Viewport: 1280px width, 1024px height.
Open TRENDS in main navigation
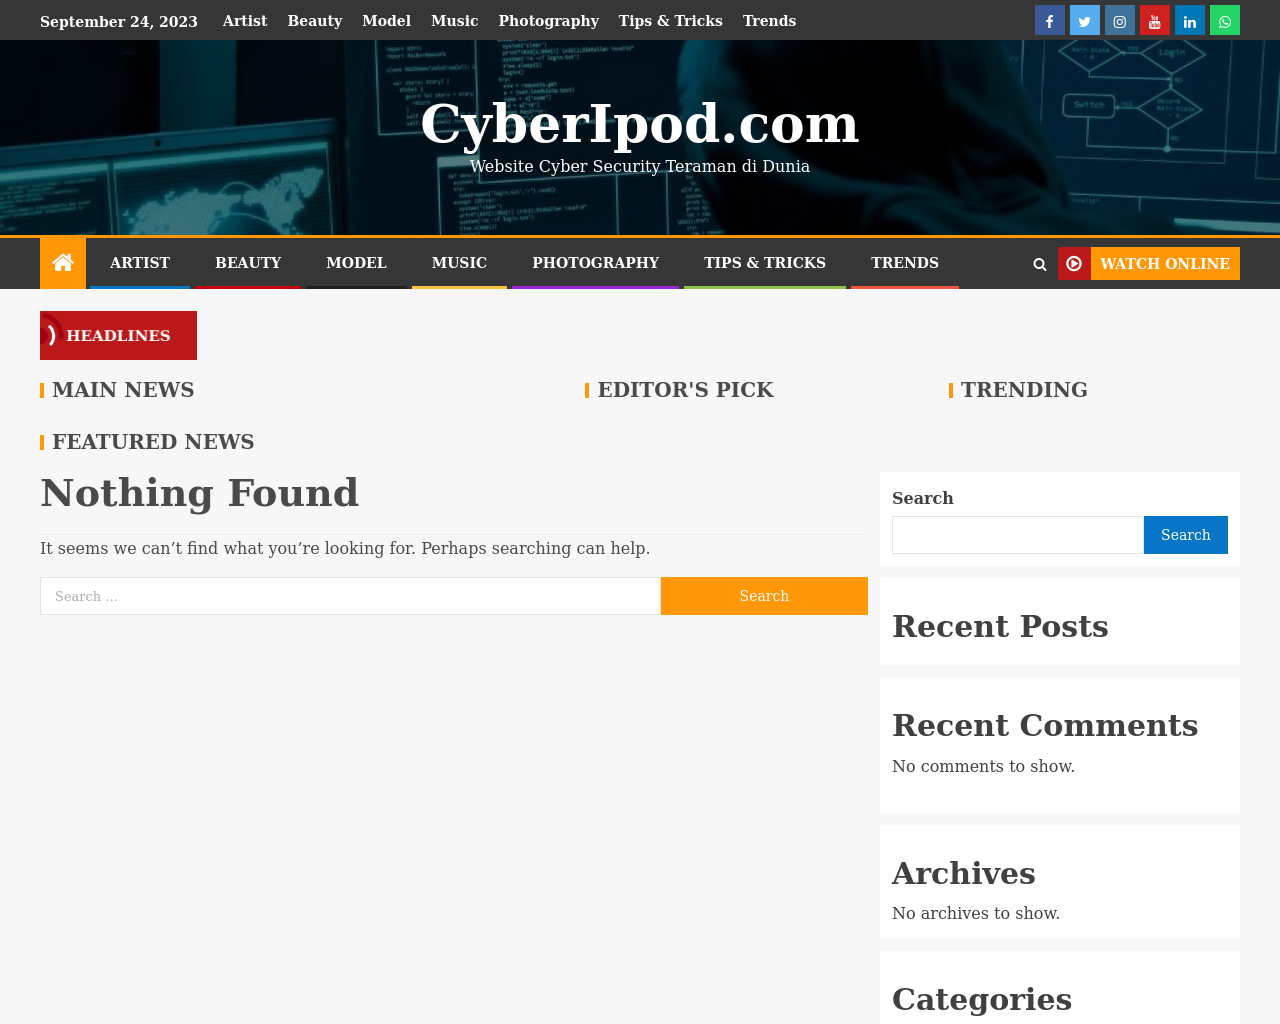[905, 263]
